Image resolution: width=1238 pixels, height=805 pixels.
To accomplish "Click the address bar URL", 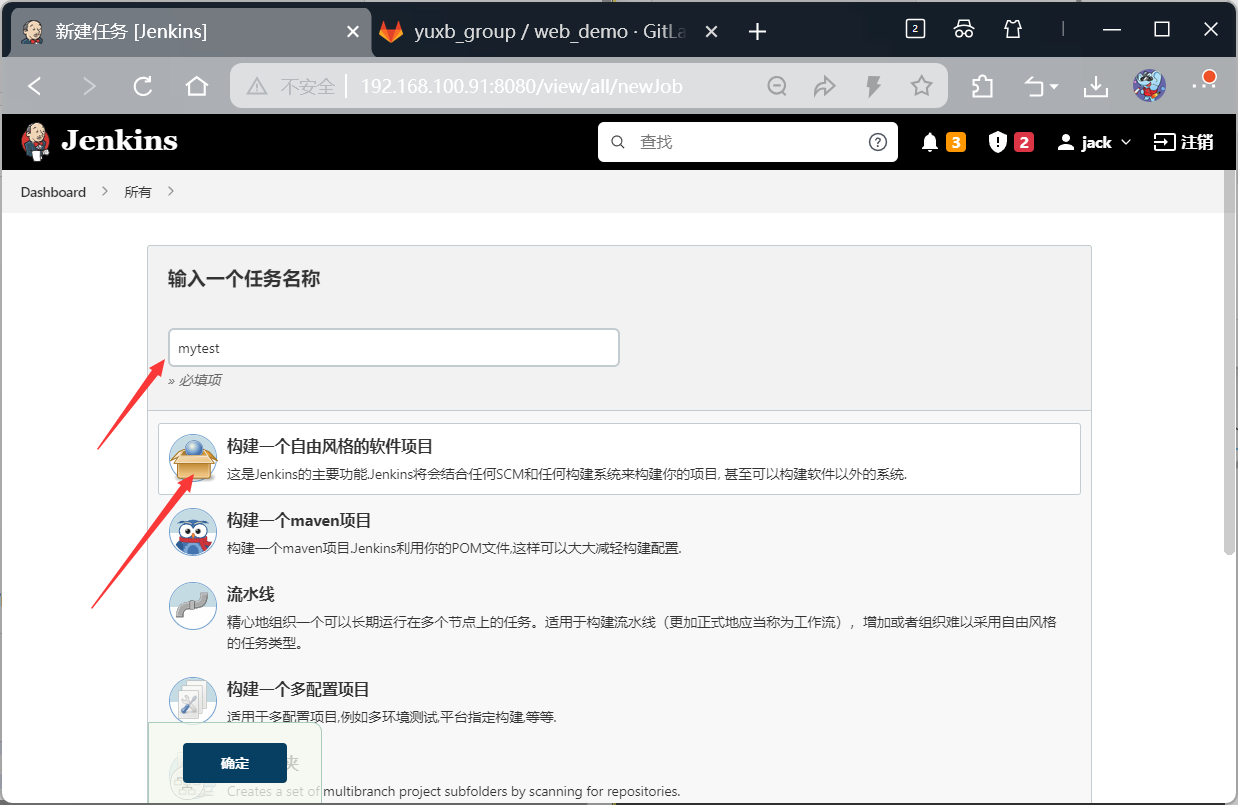I will coord(521,87).
